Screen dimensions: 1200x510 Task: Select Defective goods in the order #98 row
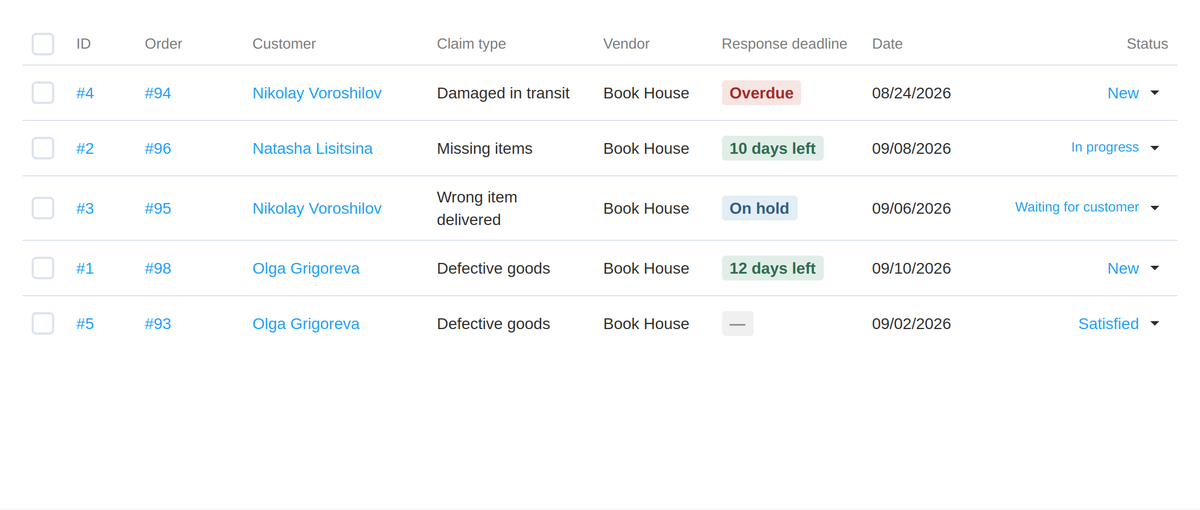pyautogui.click(x=493, y=268)
